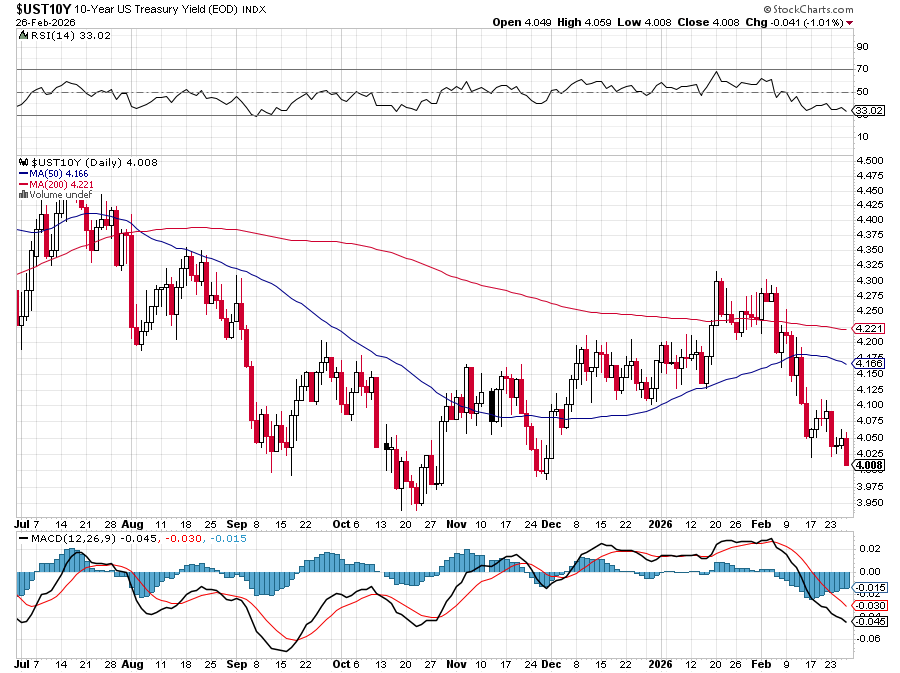Click the blue MA(50) legend line swatch
900x673 pixels.
coord(24,173)
